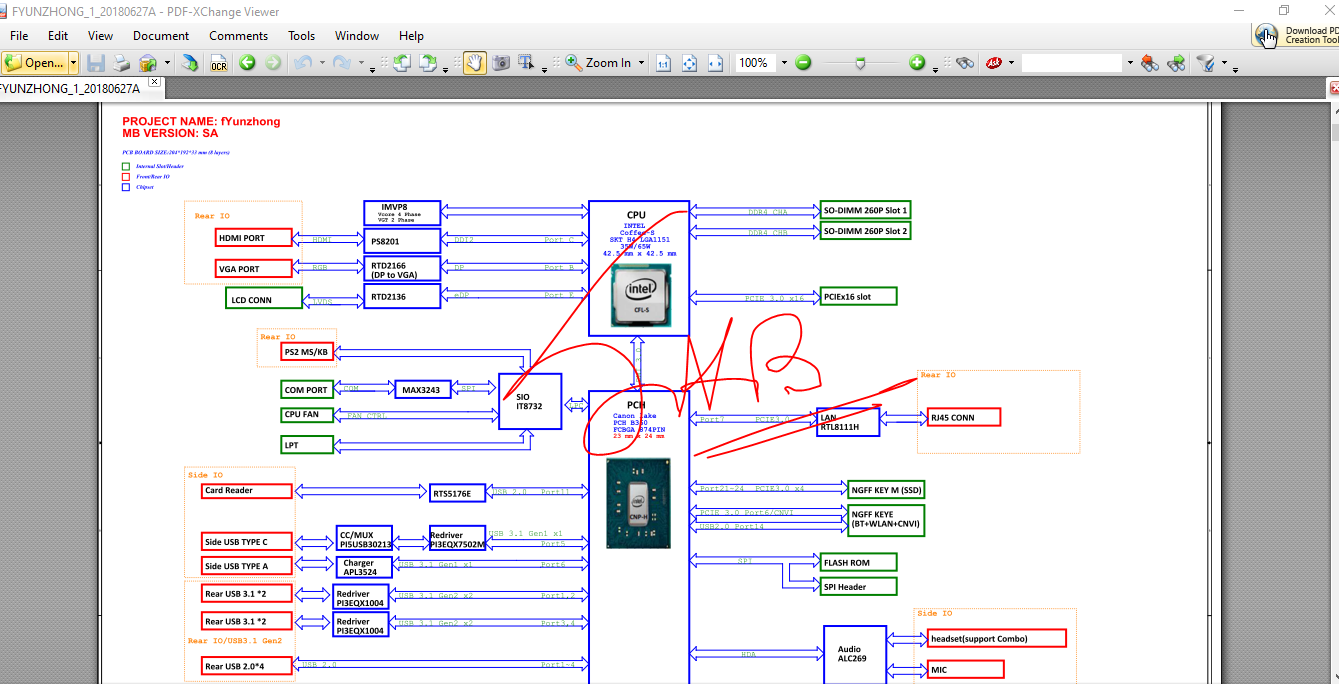
Task: Click the green plus zoom in button
Action: tap(917, 63)
